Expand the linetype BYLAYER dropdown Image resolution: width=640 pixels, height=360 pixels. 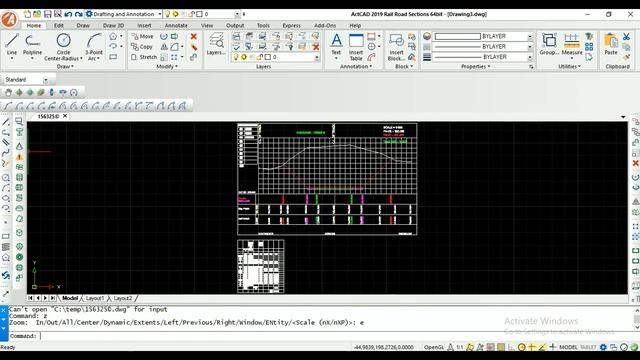coord(530,47)
